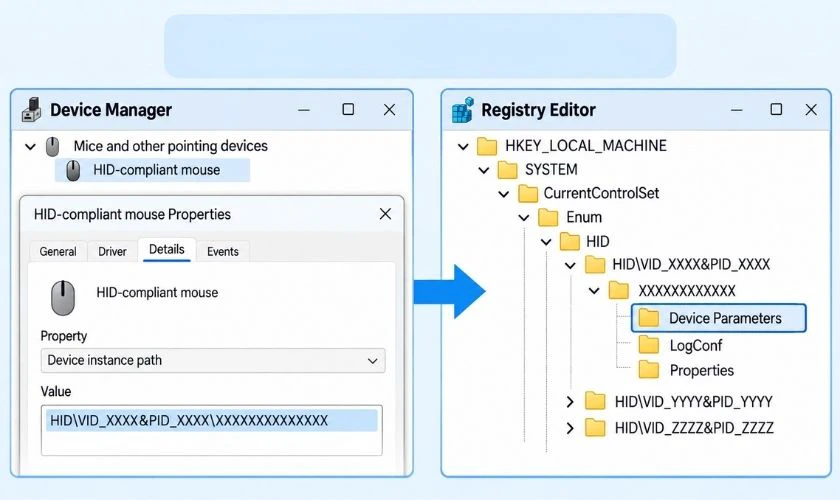Close the Registry Editor window
This screenshot has width=840, height=500.
point(811,110)
